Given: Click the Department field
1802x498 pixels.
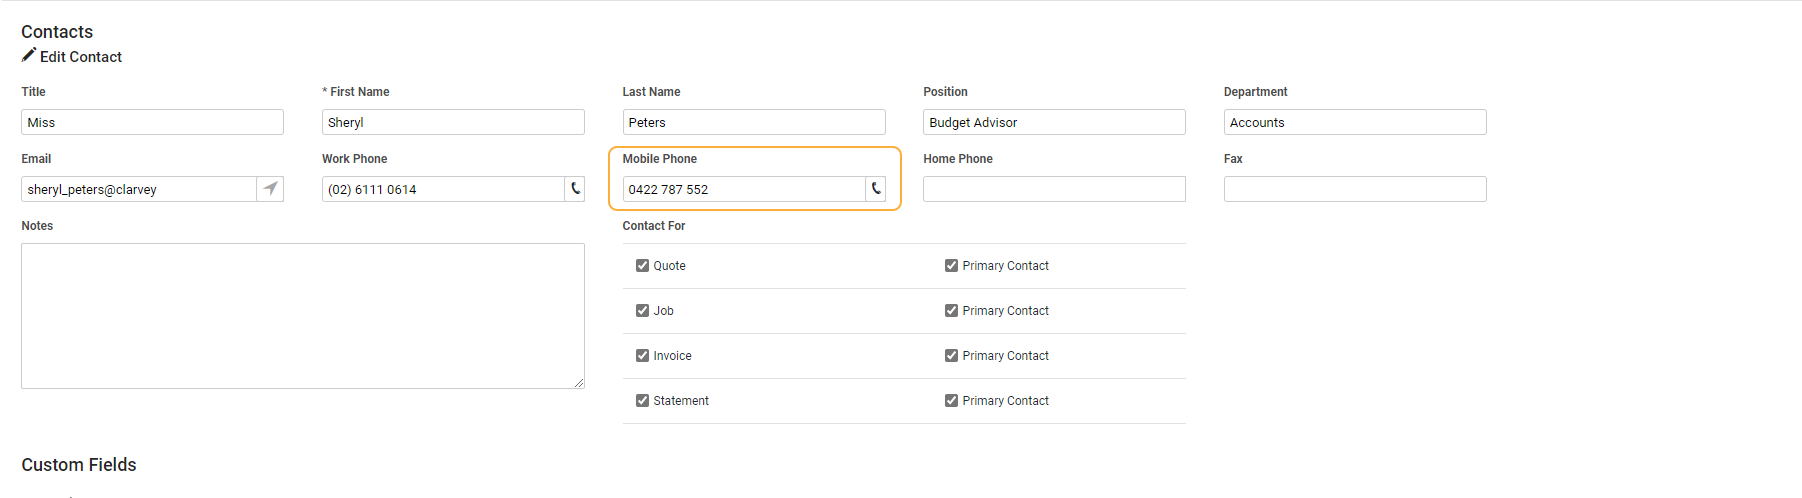Looking at the screenshot, I should (1355, 122).
